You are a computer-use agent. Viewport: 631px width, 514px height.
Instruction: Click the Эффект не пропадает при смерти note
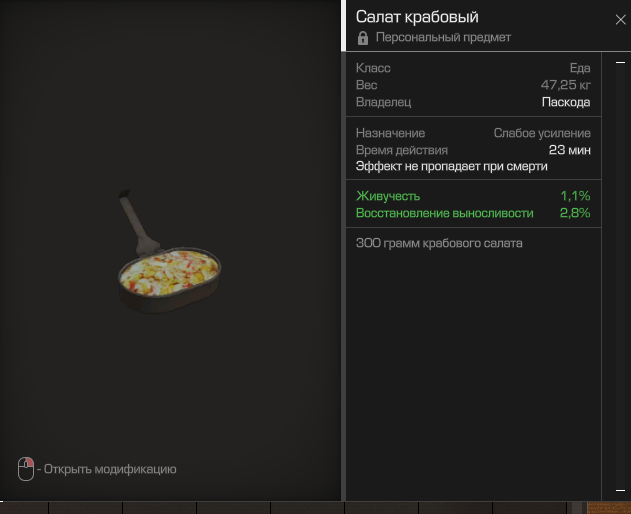(x=452, y=167)
